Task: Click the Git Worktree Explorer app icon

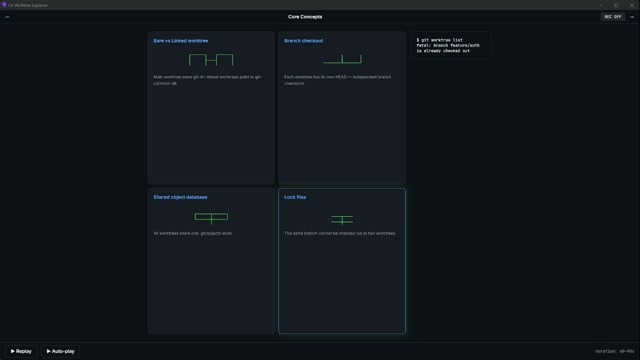Action: [4, 5]
